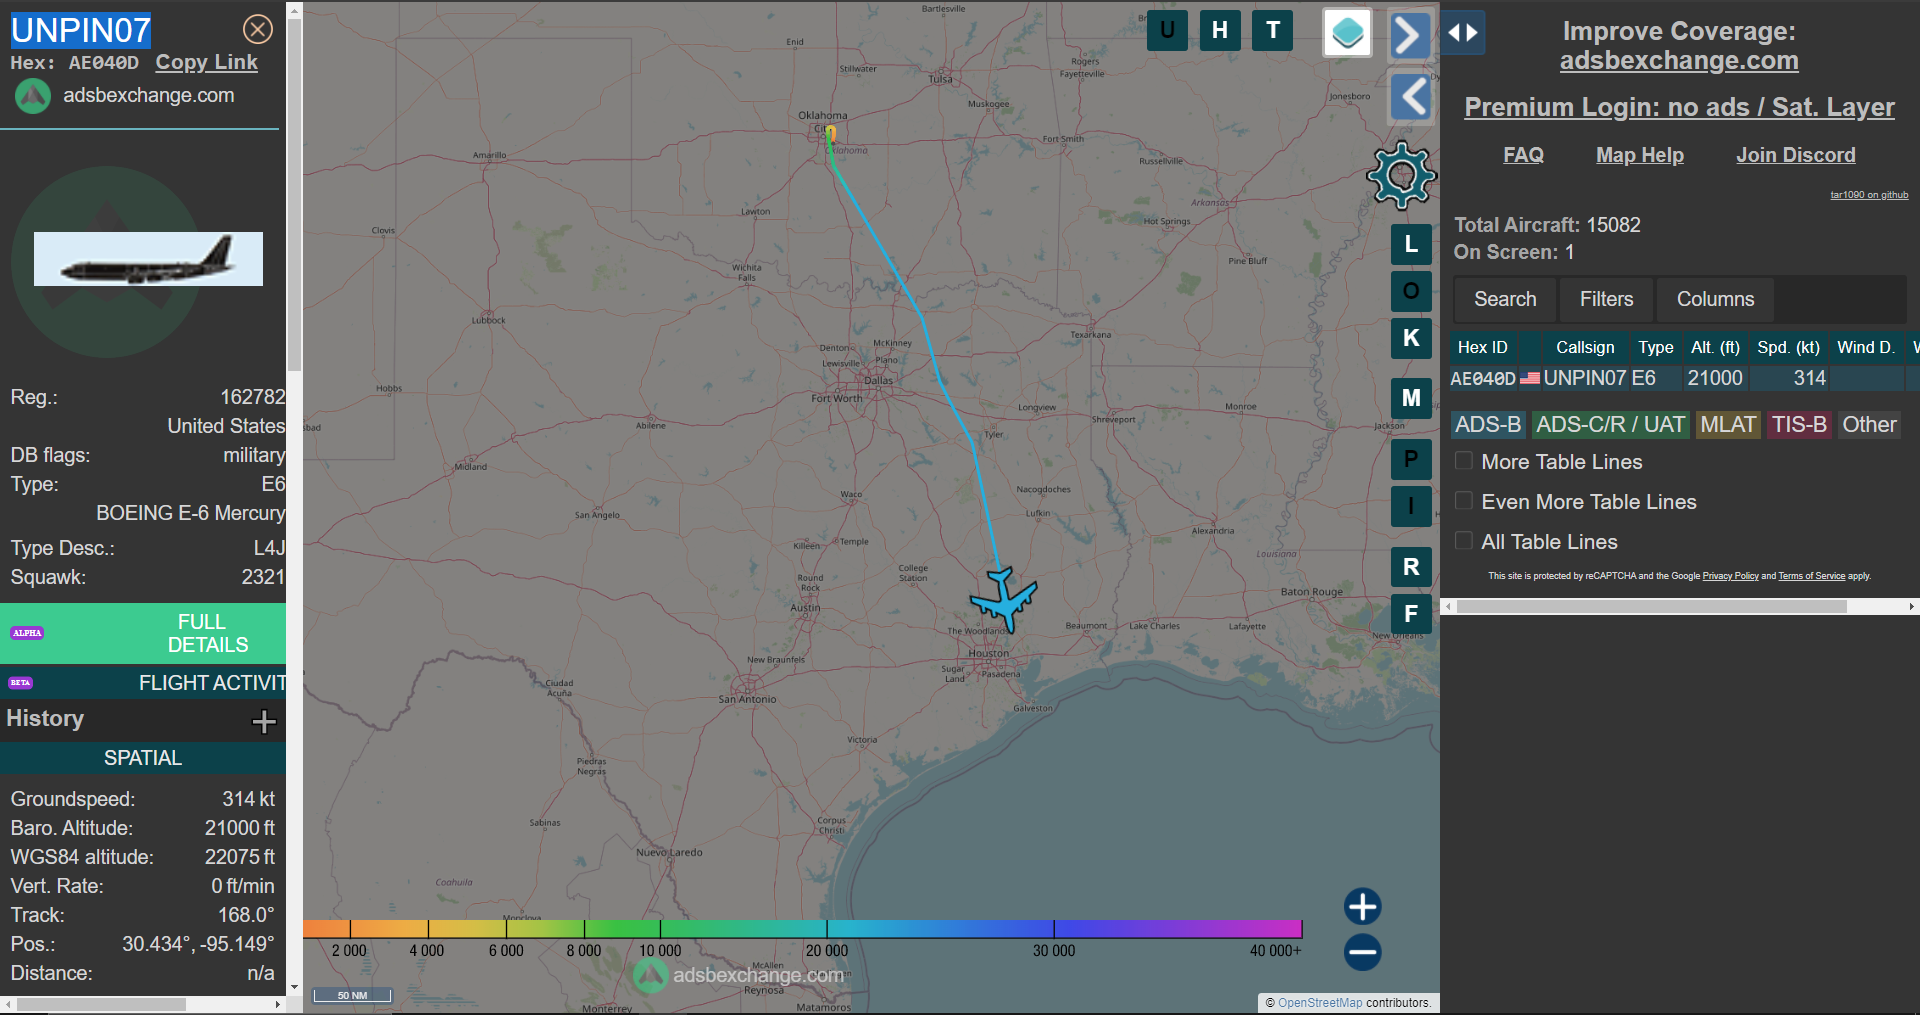Toggle the ADS-B source filter
The height and width of the screenshot is (1015, 1920).
tap(1488, 425)
